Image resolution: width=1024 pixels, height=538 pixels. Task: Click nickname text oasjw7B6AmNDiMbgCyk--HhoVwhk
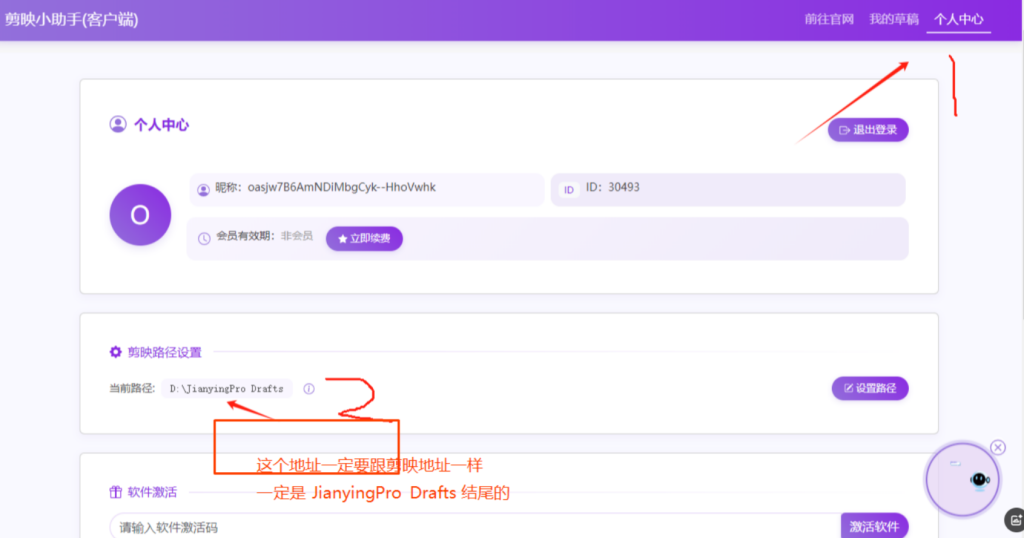tap(342, 187)
